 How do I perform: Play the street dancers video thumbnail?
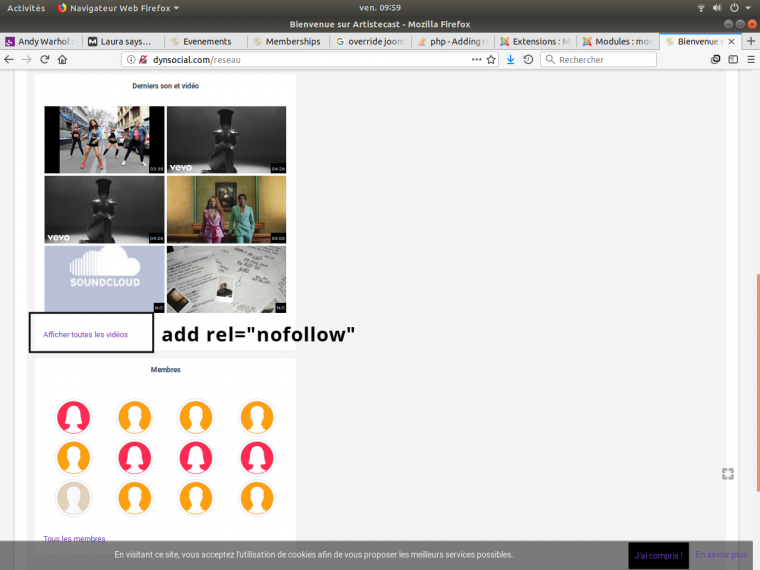click(104, 140)
